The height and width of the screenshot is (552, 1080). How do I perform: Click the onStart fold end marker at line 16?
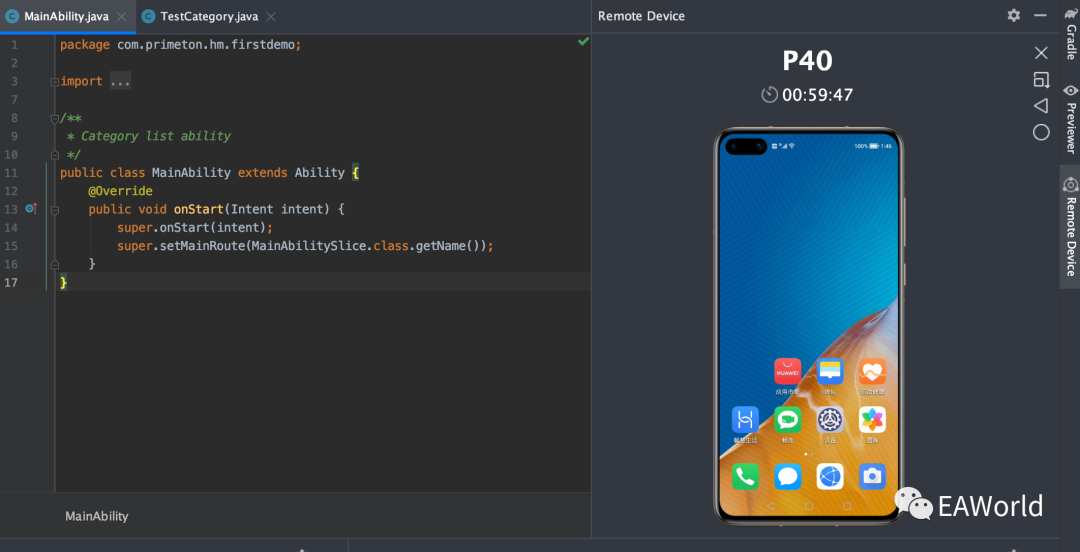pos(54,264)
